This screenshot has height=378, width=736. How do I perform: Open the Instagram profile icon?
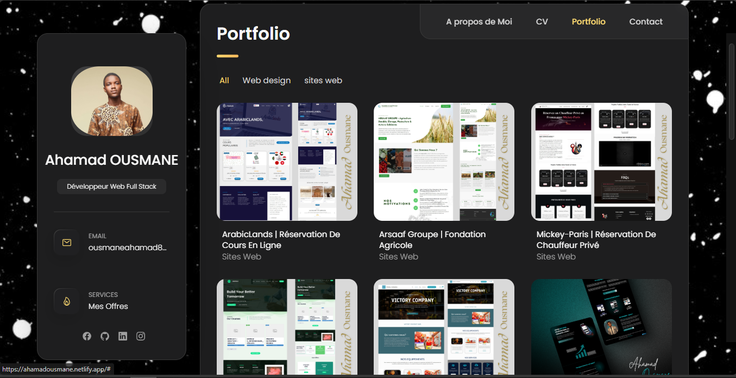140,336
